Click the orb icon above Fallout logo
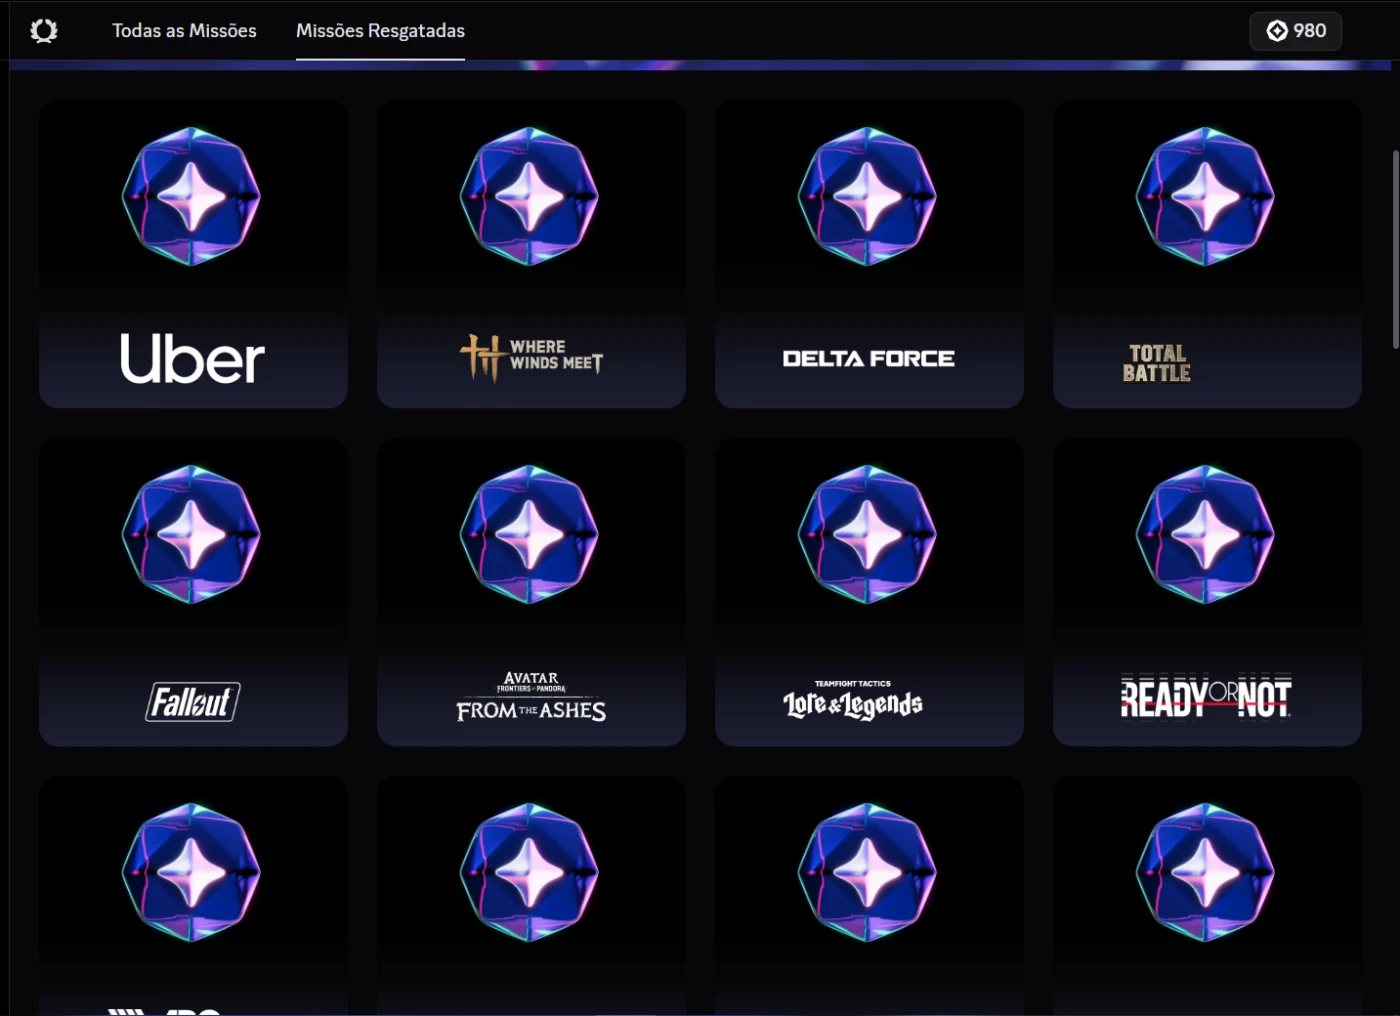The height and width of the screenshot is (1016, 1400). coord(191,534)
